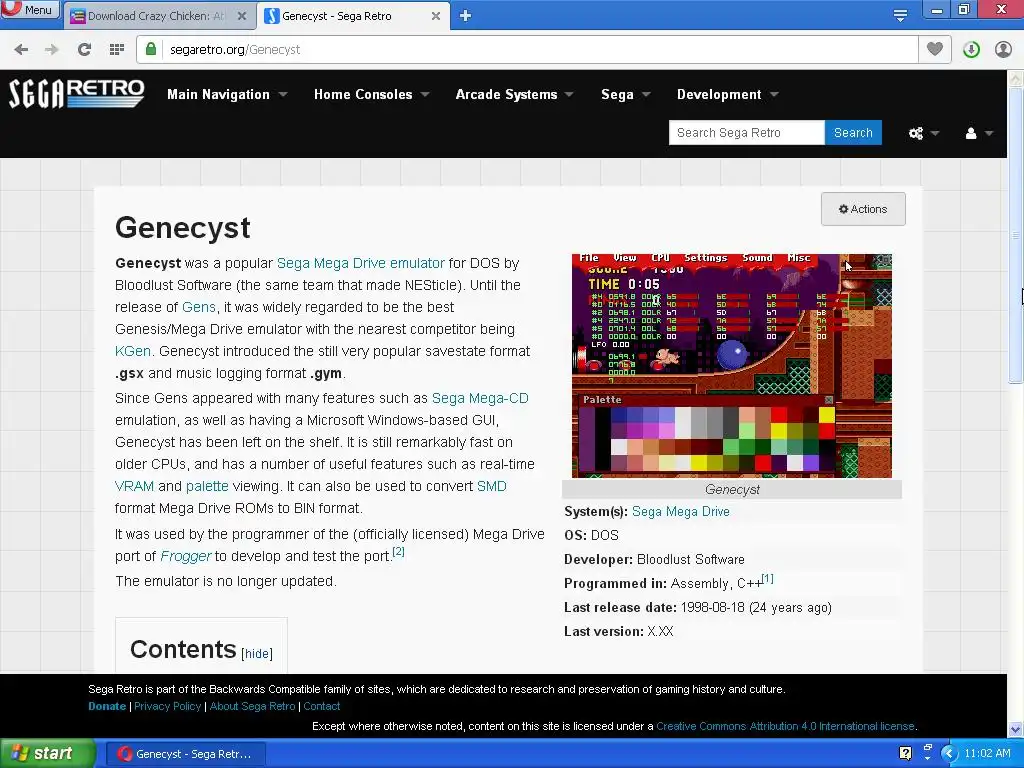Open Creative Commons Attribution 4.0 license link
The height and width of the screenshot is (768, 1024).
click(785, 726)
